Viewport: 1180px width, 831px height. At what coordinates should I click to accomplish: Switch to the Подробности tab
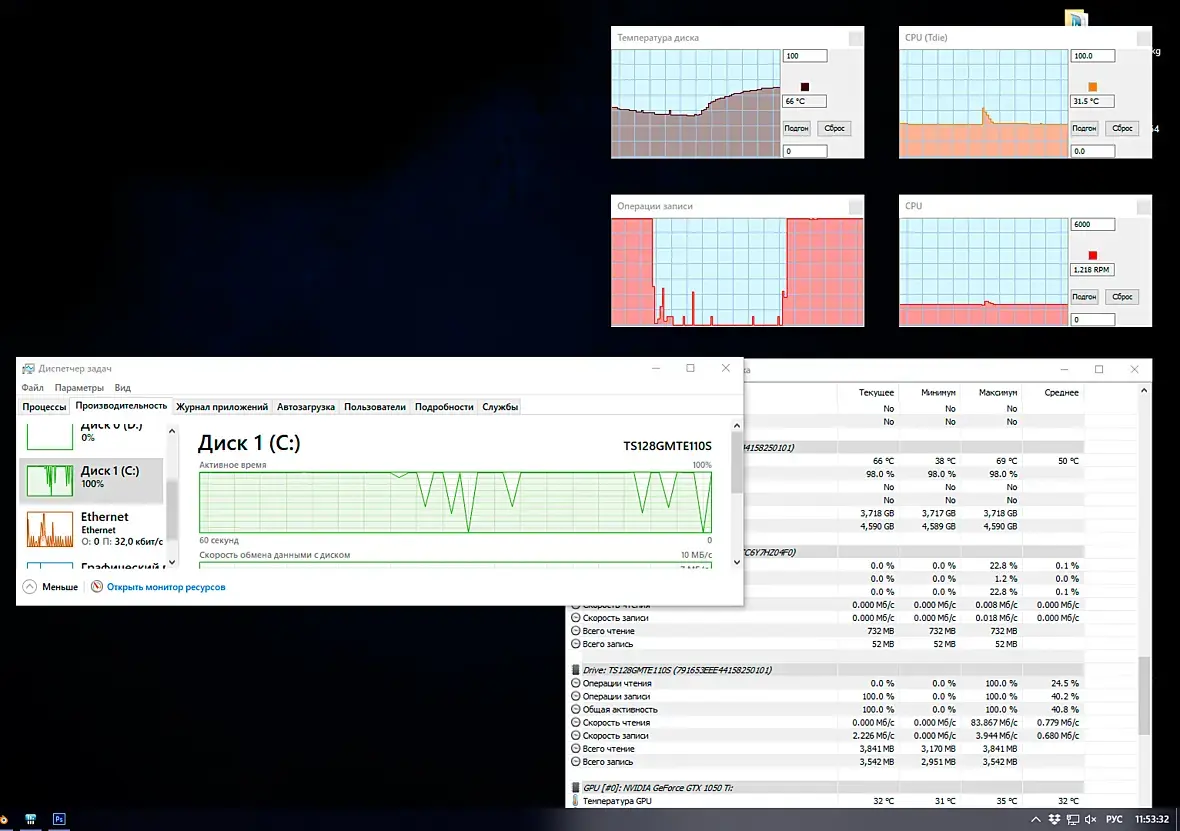click(444, 406)
